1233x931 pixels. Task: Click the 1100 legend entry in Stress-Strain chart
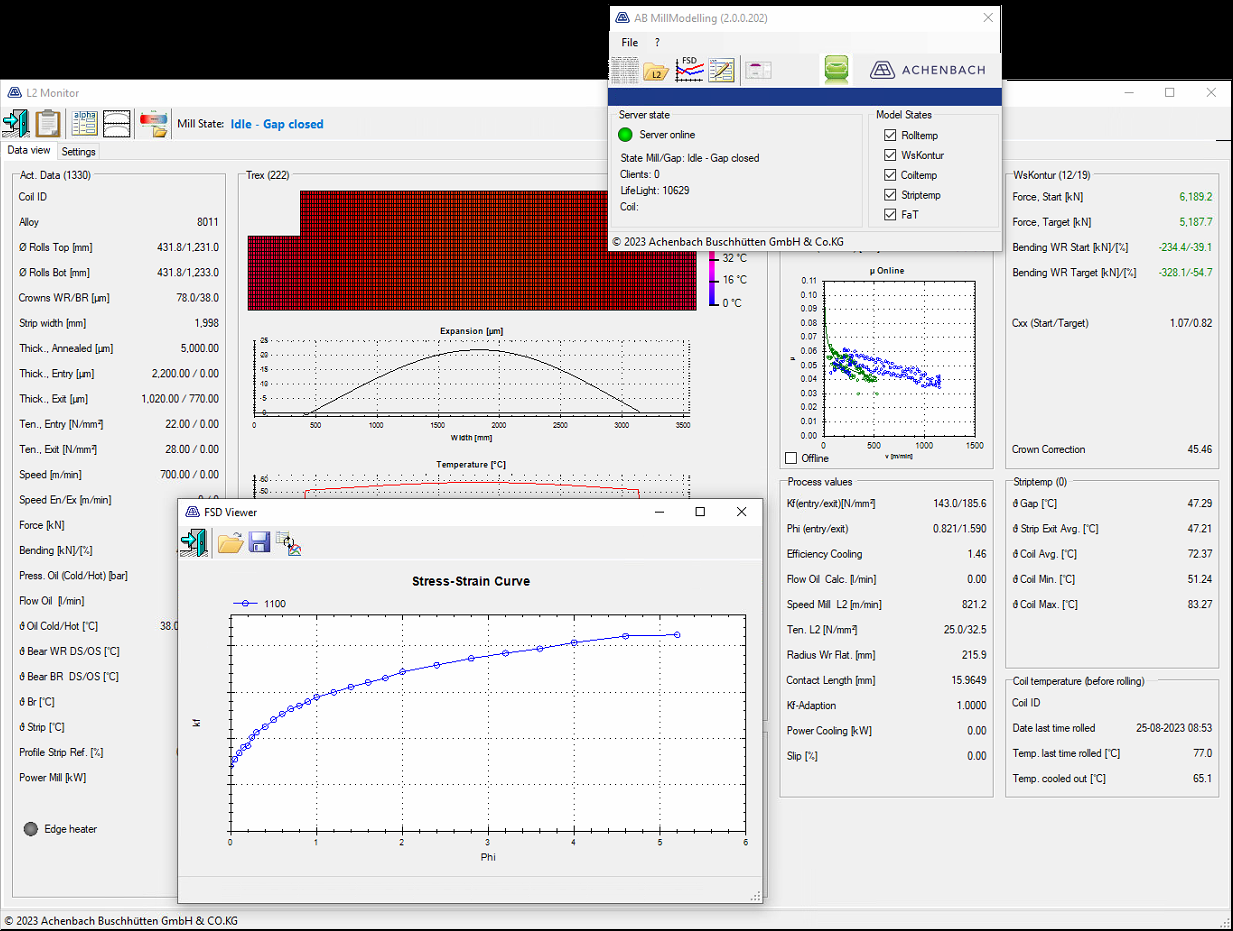tap(261, 604)
